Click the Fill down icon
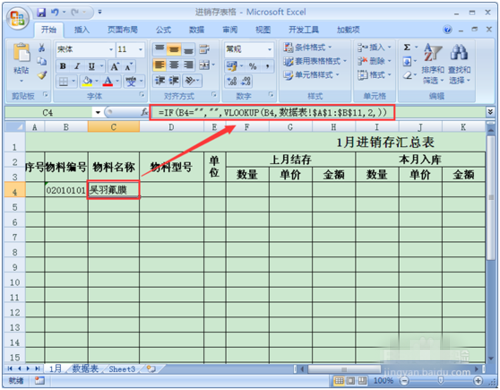 tap(407, 61)
